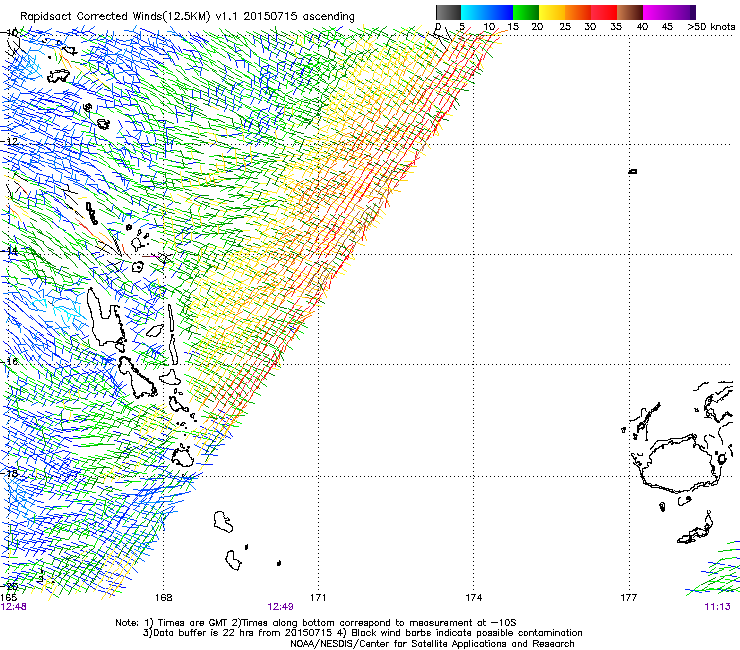Viewport: 740px width, 650px height.
Task: Click the '171' longitude axis label
Action: (x=318, y=598)
